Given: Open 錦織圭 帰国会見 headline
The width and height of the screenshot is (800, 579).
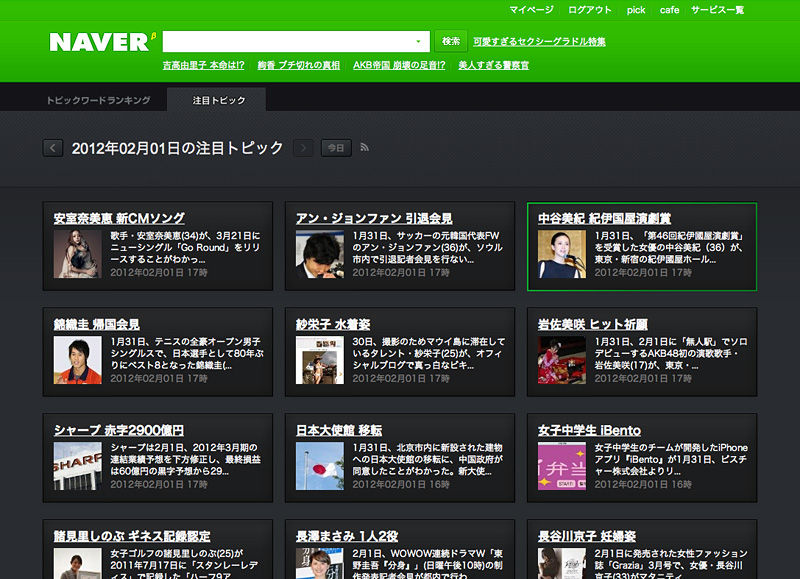Looking at the screenshot, I should click(x=96, y=324).
